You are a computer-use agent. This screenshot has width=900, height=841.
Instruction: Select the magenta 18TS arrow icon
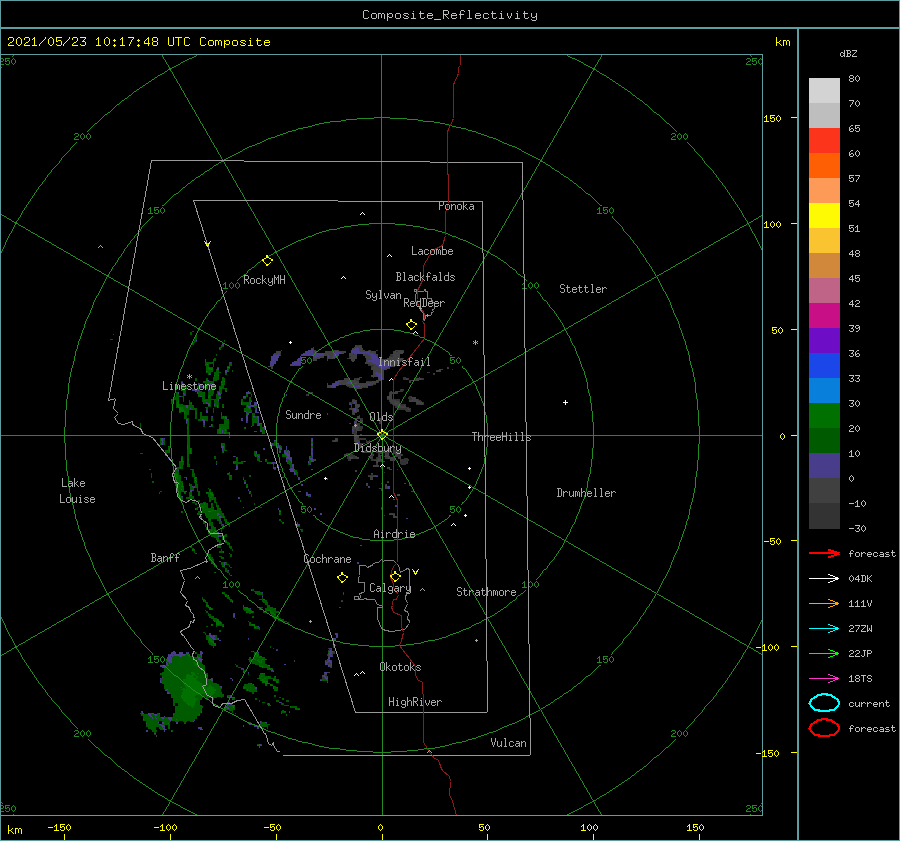pyautogui.click(x=824, y=679)
